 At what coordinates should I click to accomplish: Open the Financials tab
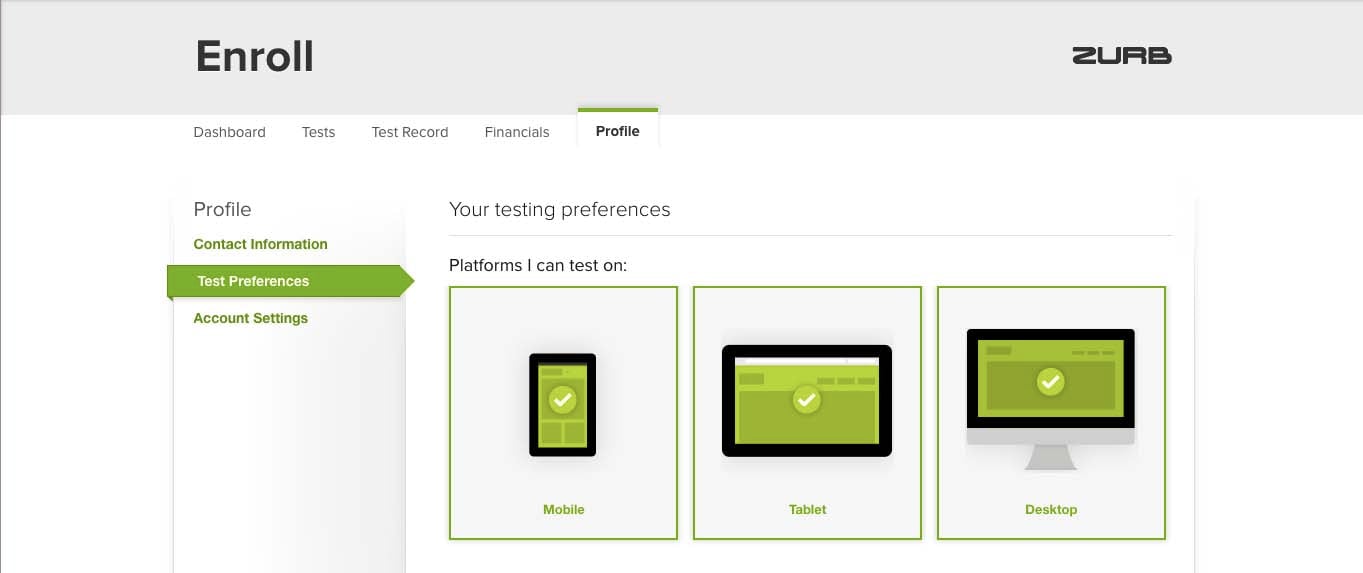tap(517, 132)
